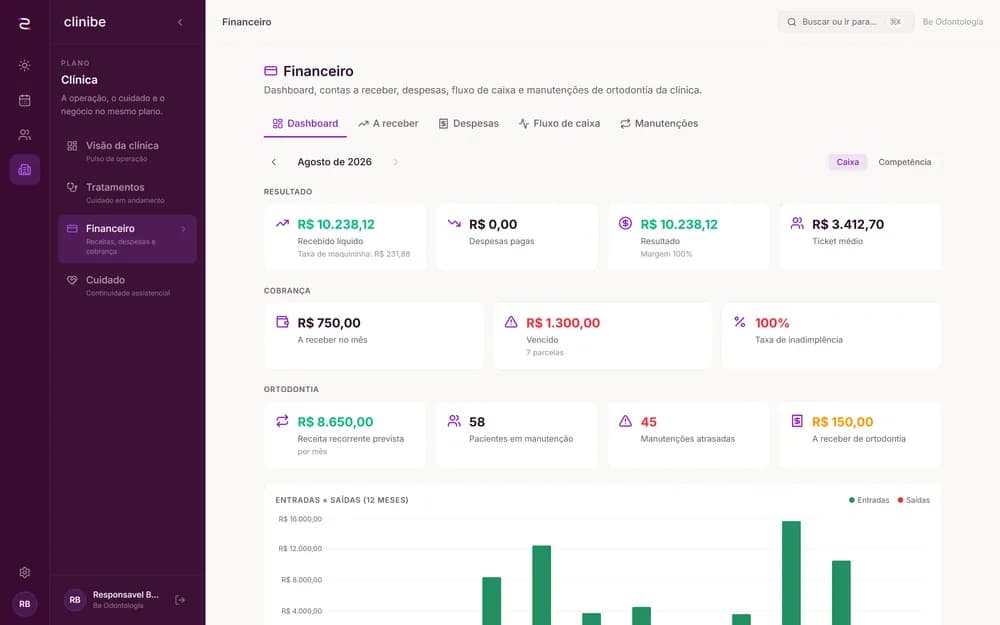This screenshot has width=1000, height=625.
Task: Click the tallest green bar in the chart
Action: tap(791, 573)
